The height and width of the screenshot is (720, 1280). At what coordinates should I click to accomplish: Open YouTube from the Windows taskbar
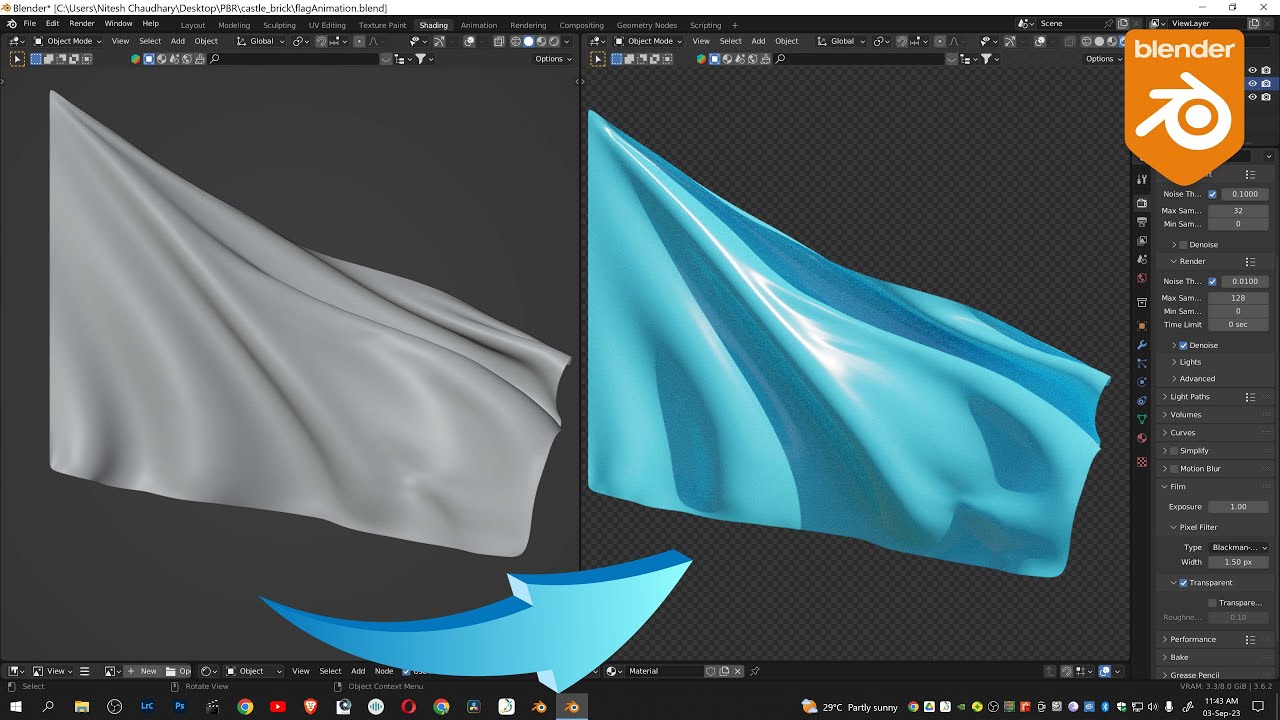(278, 707)
